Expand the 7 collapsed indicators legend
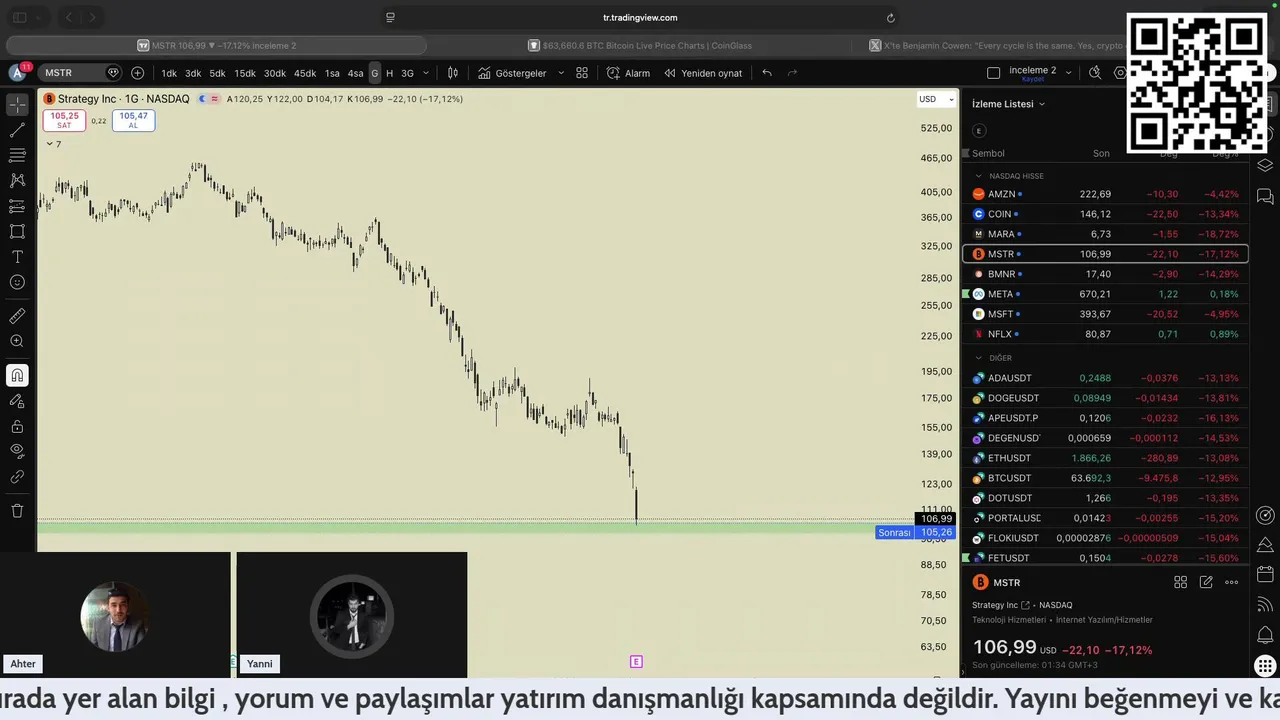The image size is (1280, 720). coord(53,144)
